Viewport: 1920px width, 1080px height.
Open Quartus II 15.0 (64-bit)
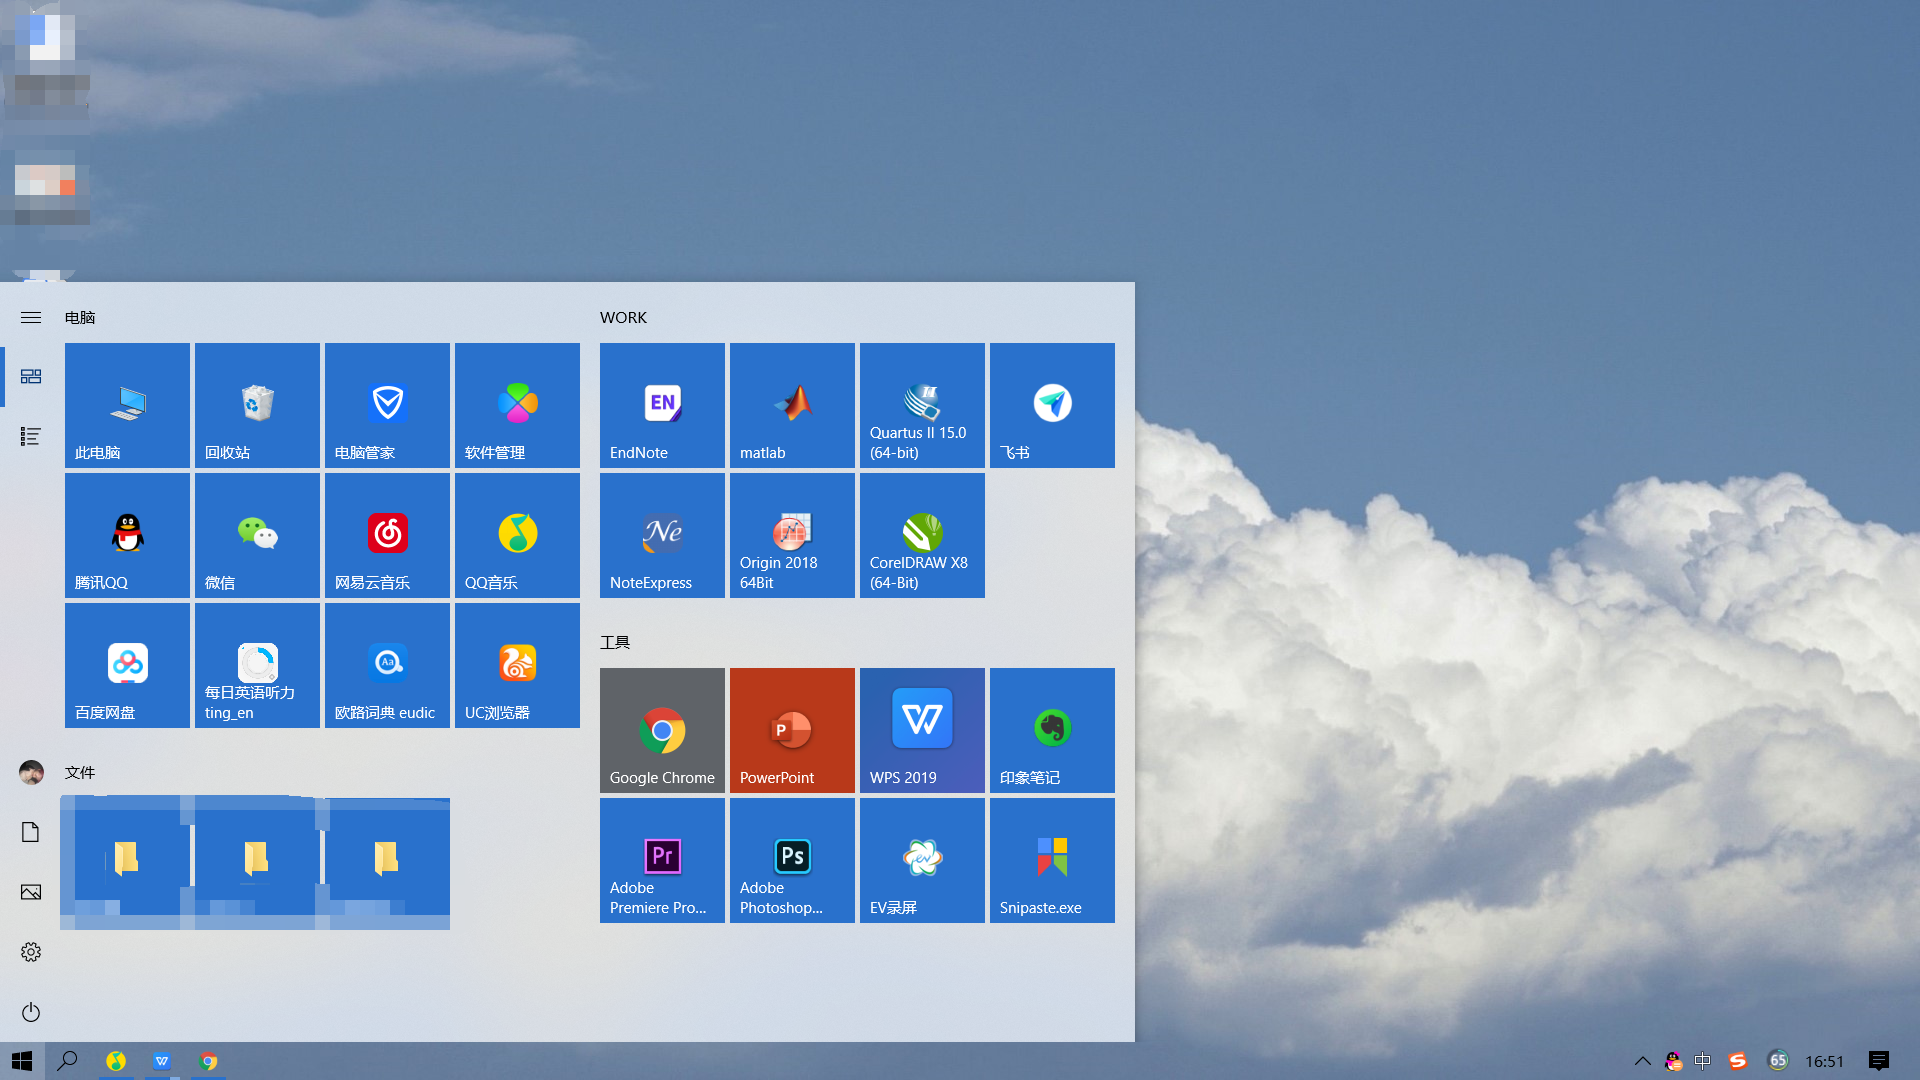921,405
